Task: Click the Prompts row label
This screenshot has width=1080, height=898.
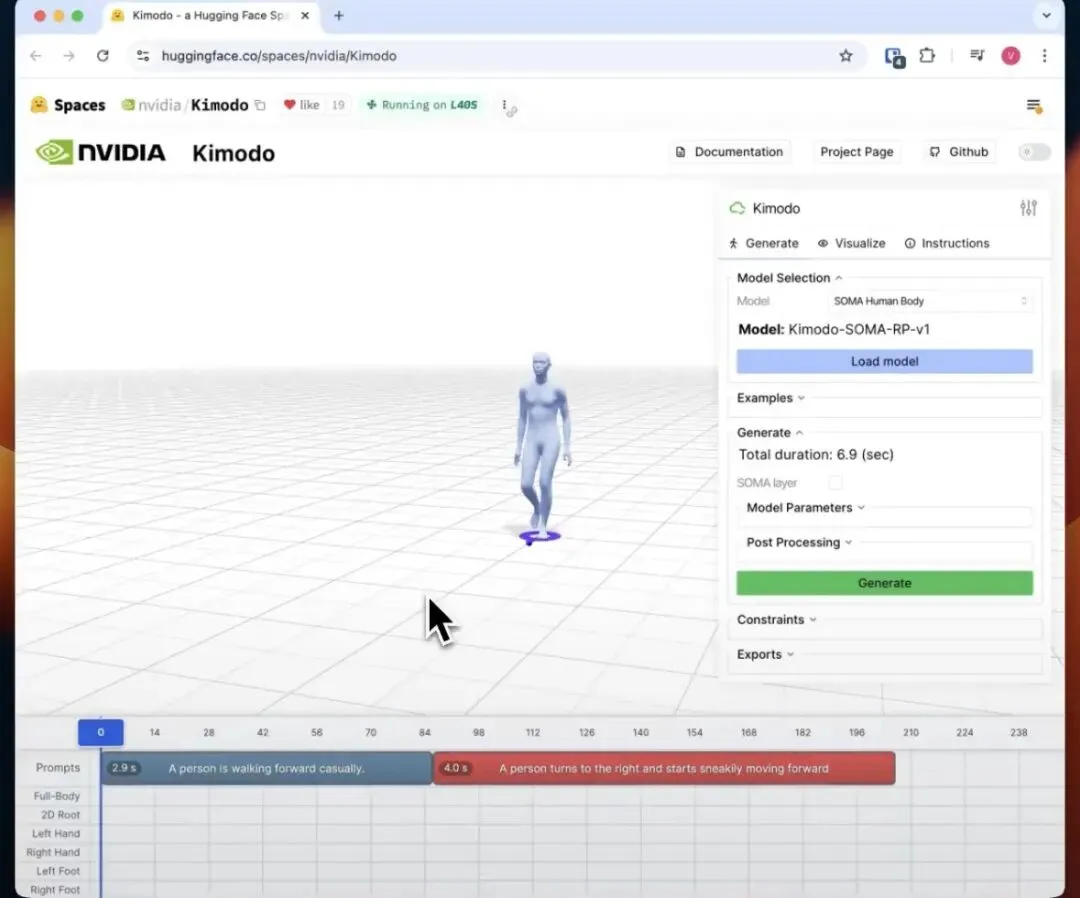Action: 58,767
